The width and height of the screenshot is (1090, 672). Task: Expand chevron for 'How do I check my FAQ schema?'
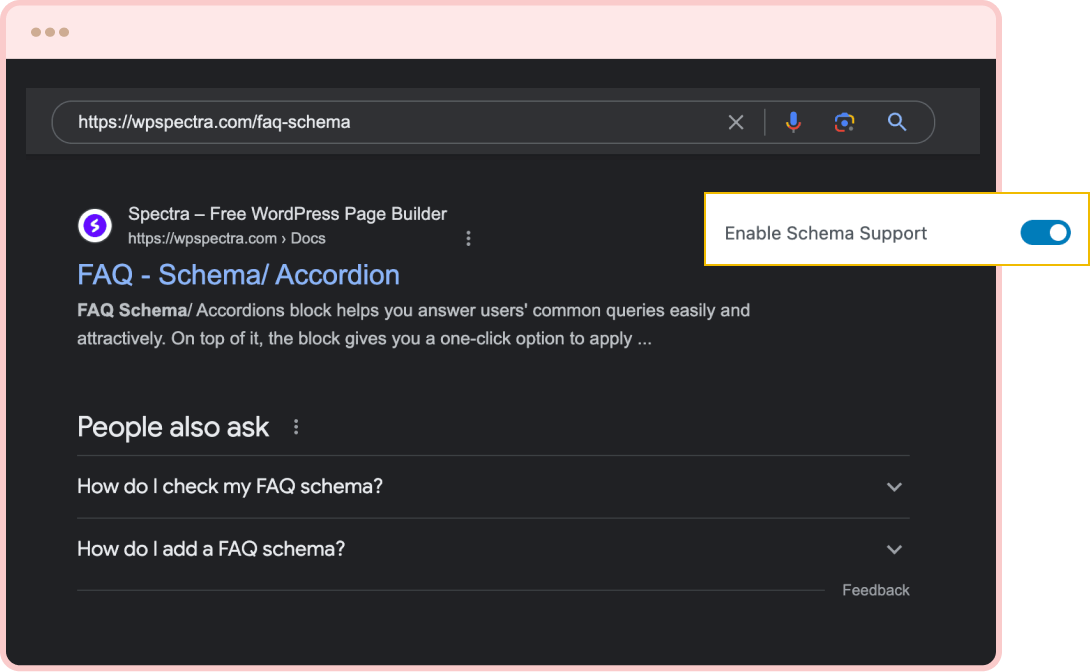click(894, 487)
